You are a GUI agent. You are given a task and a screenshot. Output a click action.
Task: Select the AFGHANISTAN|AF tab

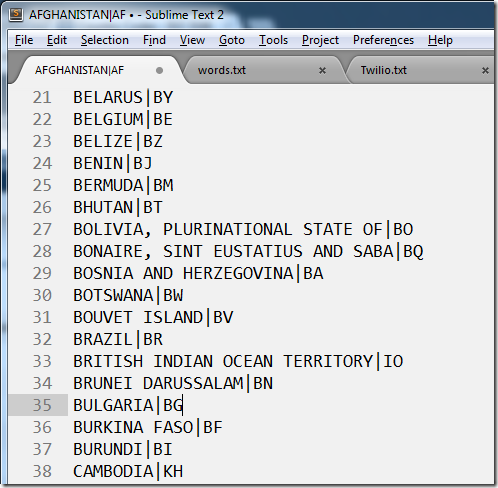(79, 70)
